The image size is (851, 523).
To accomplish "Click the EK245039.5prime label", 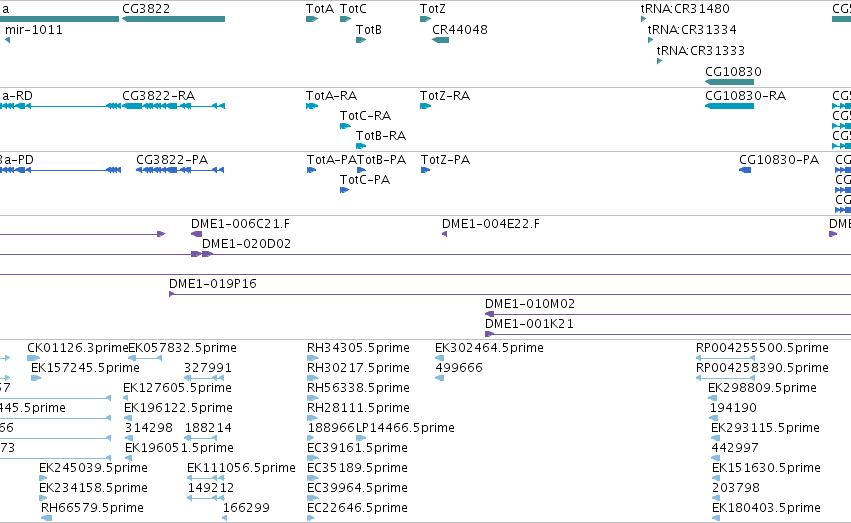I will coord(93,468).
